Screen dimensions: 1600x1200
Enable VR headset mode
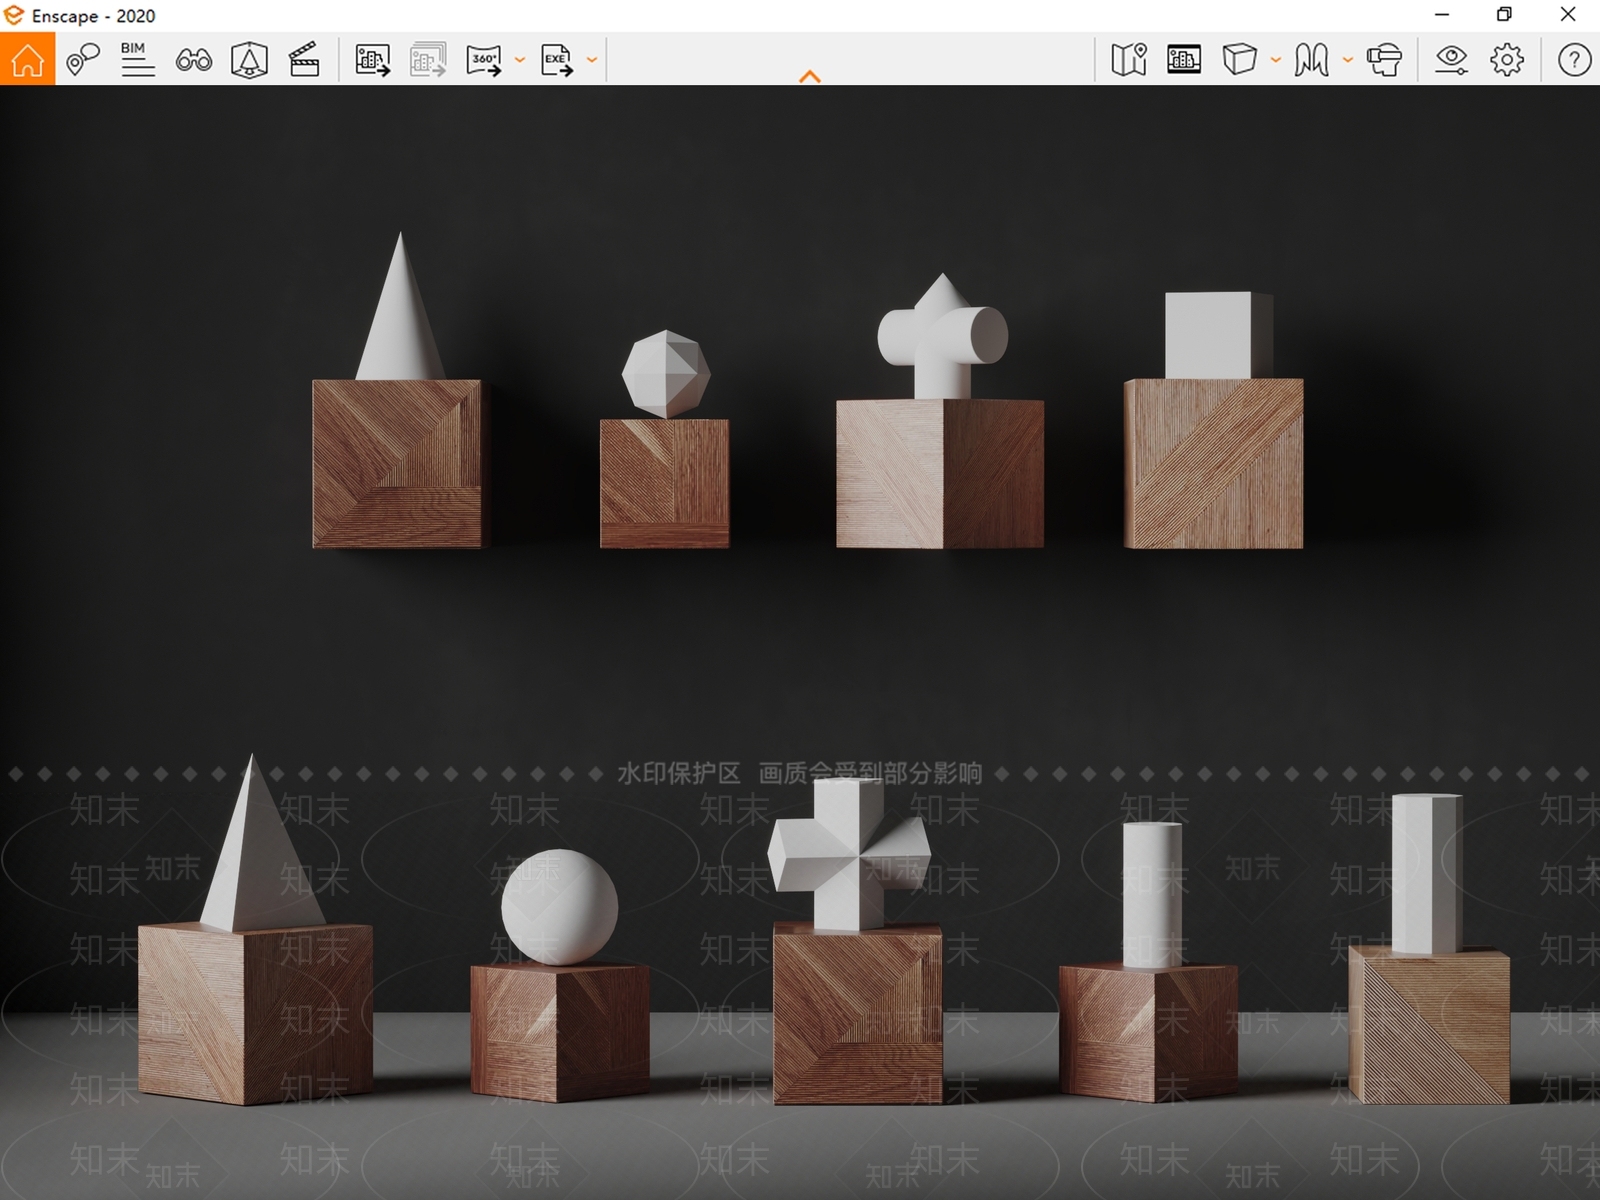click(x=1385, y=60)
